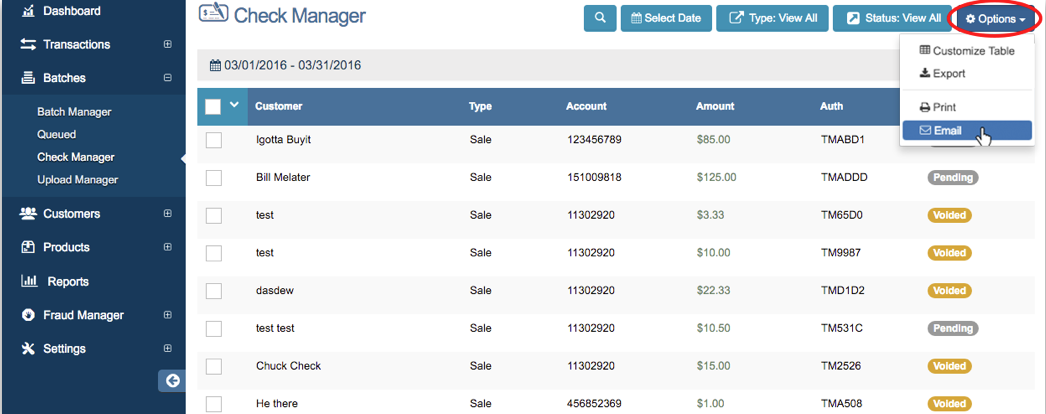The height and width of the screenshot is (414, 1046).
Task: Click the Settings wrench icon
Action: click(x=28, y=349)
